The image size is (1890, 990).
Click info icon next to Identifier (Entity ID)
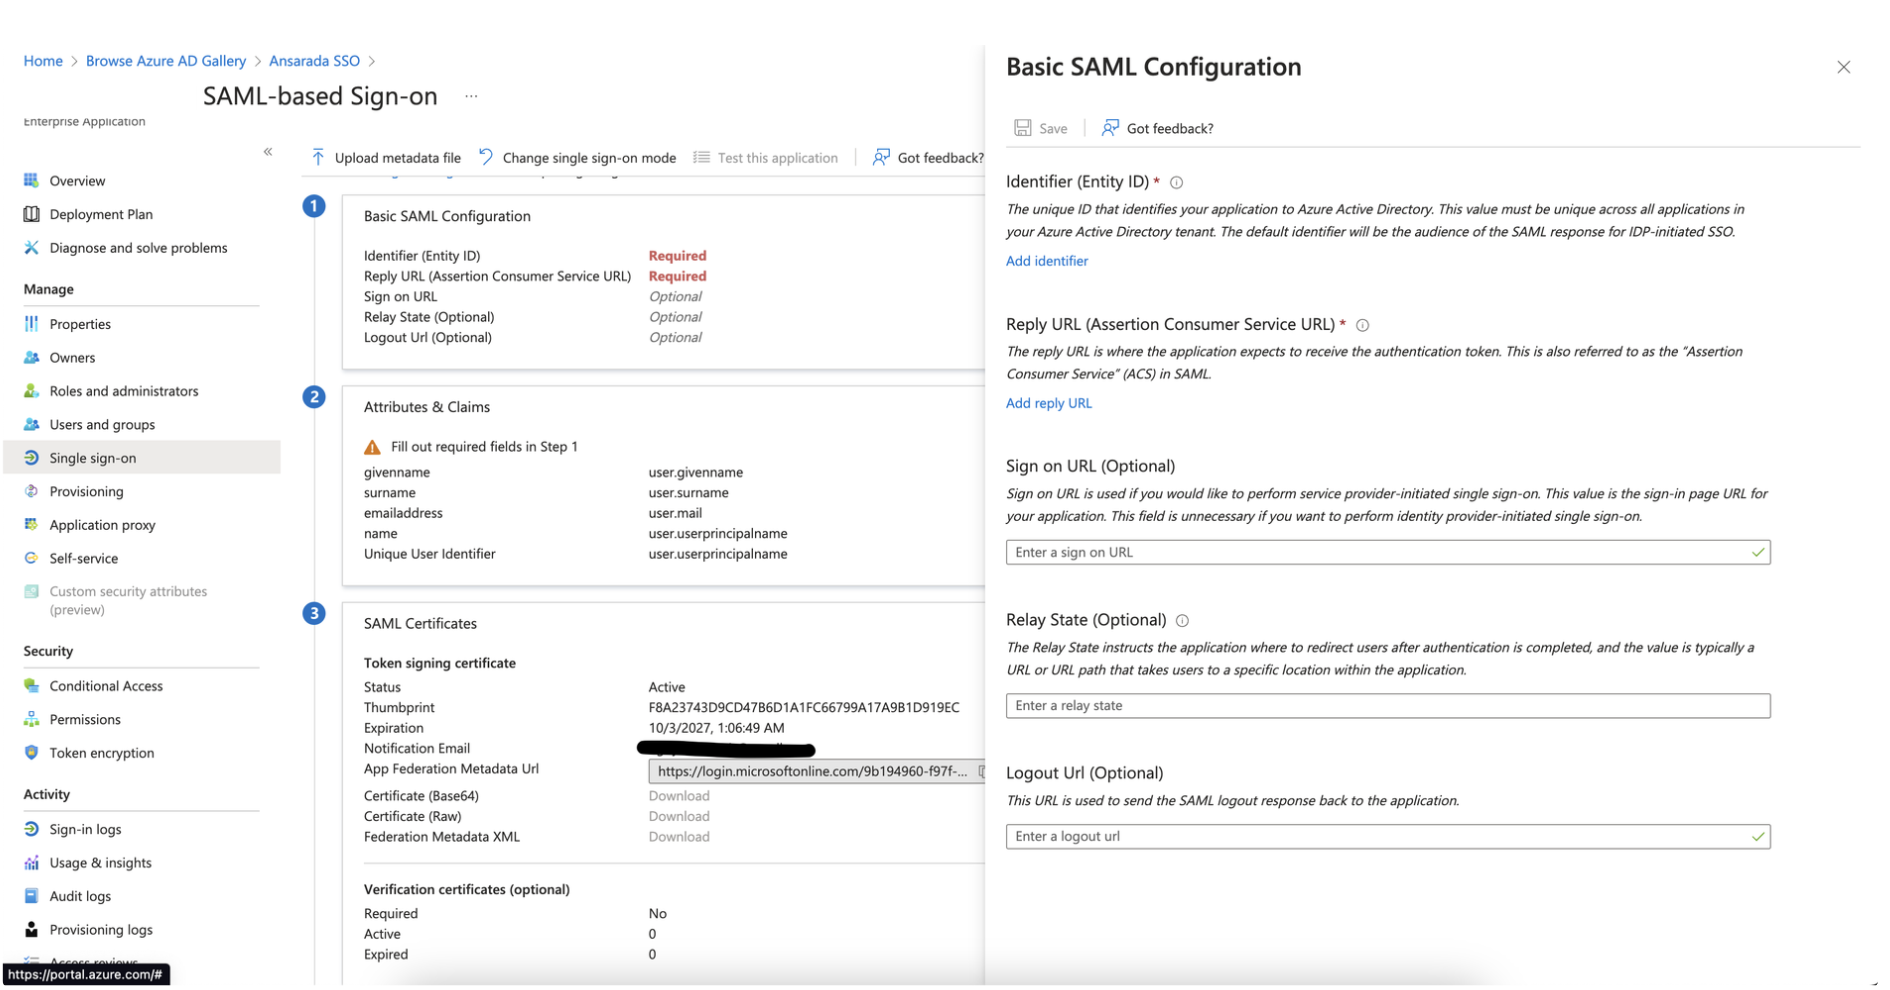pyautogui.click(x=1177, y=183)
